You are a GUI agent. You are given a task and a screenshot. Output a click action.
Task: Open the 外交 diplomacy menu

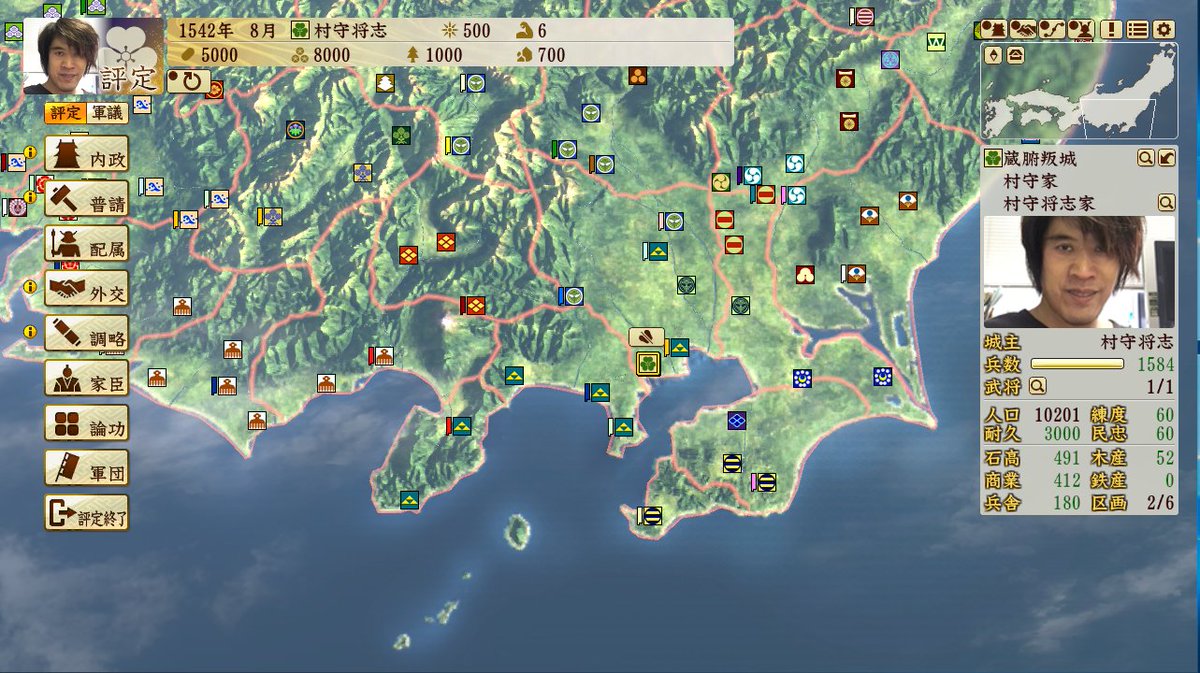(x=87, y=288)
